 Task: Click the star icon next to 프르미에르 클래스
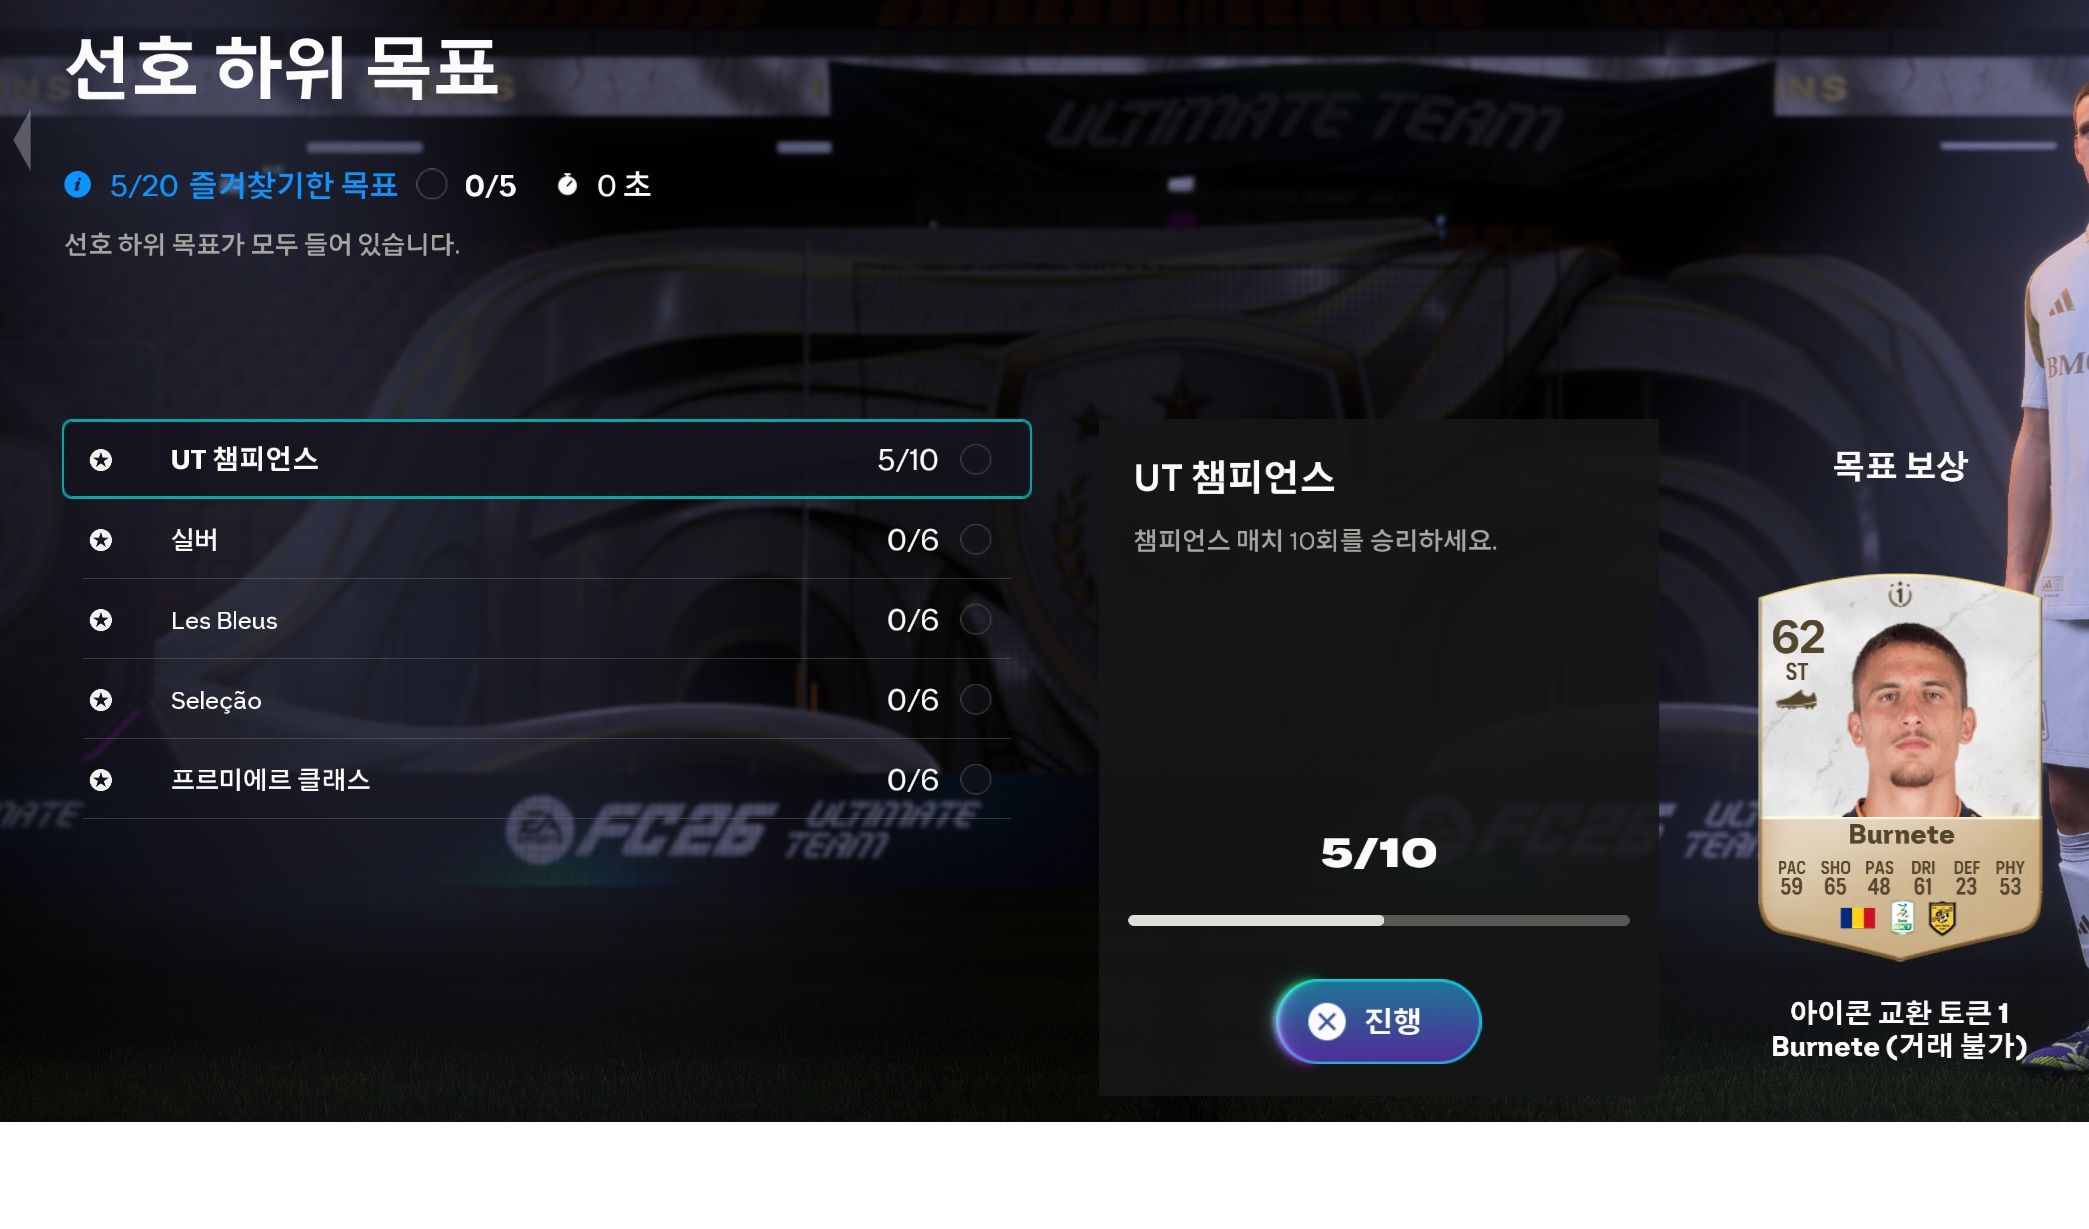point(101,780)
